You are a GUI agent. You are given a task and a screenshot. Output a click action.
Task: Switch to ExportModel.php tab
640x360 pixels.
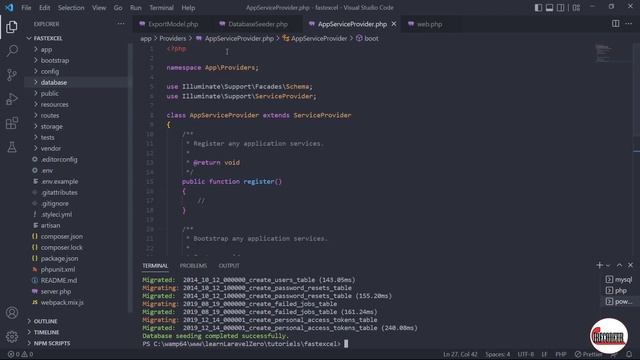[x=173, y=24]
